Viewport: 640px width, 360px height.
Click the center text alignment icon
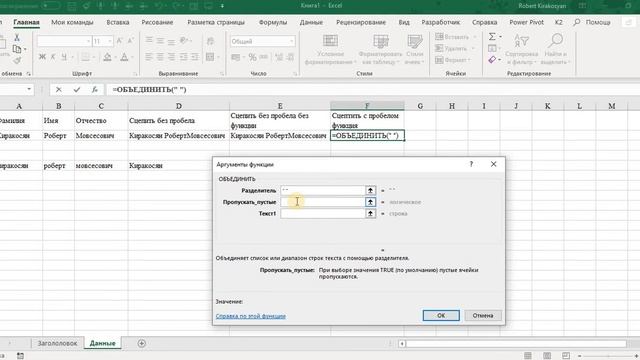[160, 57]
